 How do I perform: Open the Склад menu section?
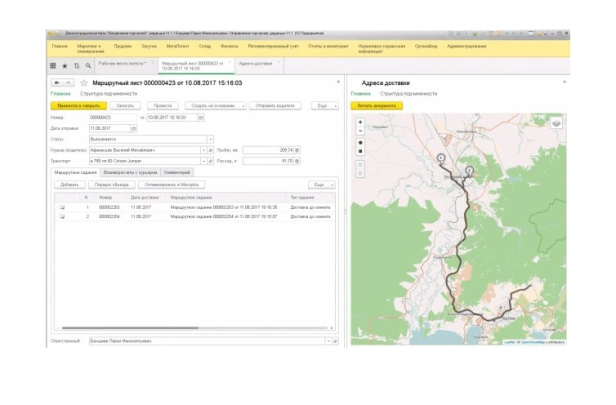point(204,46)
